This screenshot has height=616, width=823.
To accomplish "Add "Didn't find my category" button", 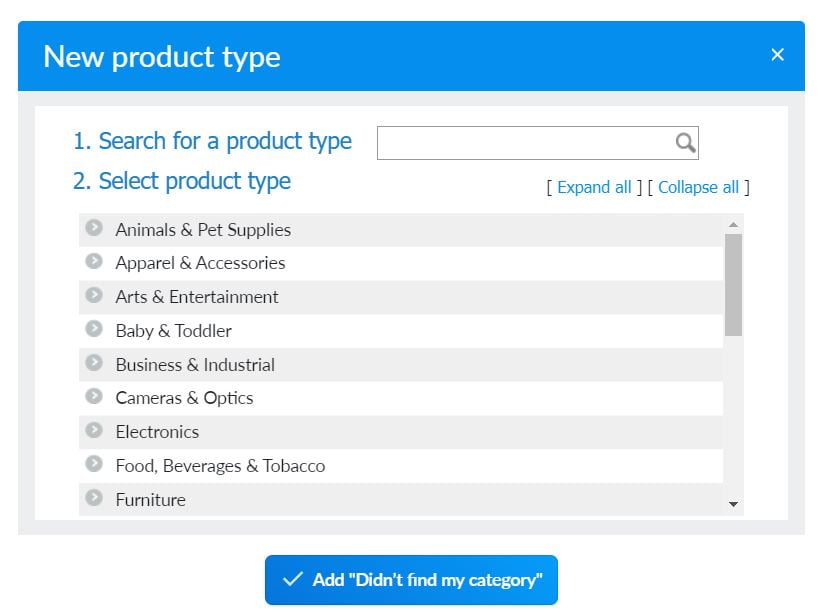I will [x=411, y=580].
